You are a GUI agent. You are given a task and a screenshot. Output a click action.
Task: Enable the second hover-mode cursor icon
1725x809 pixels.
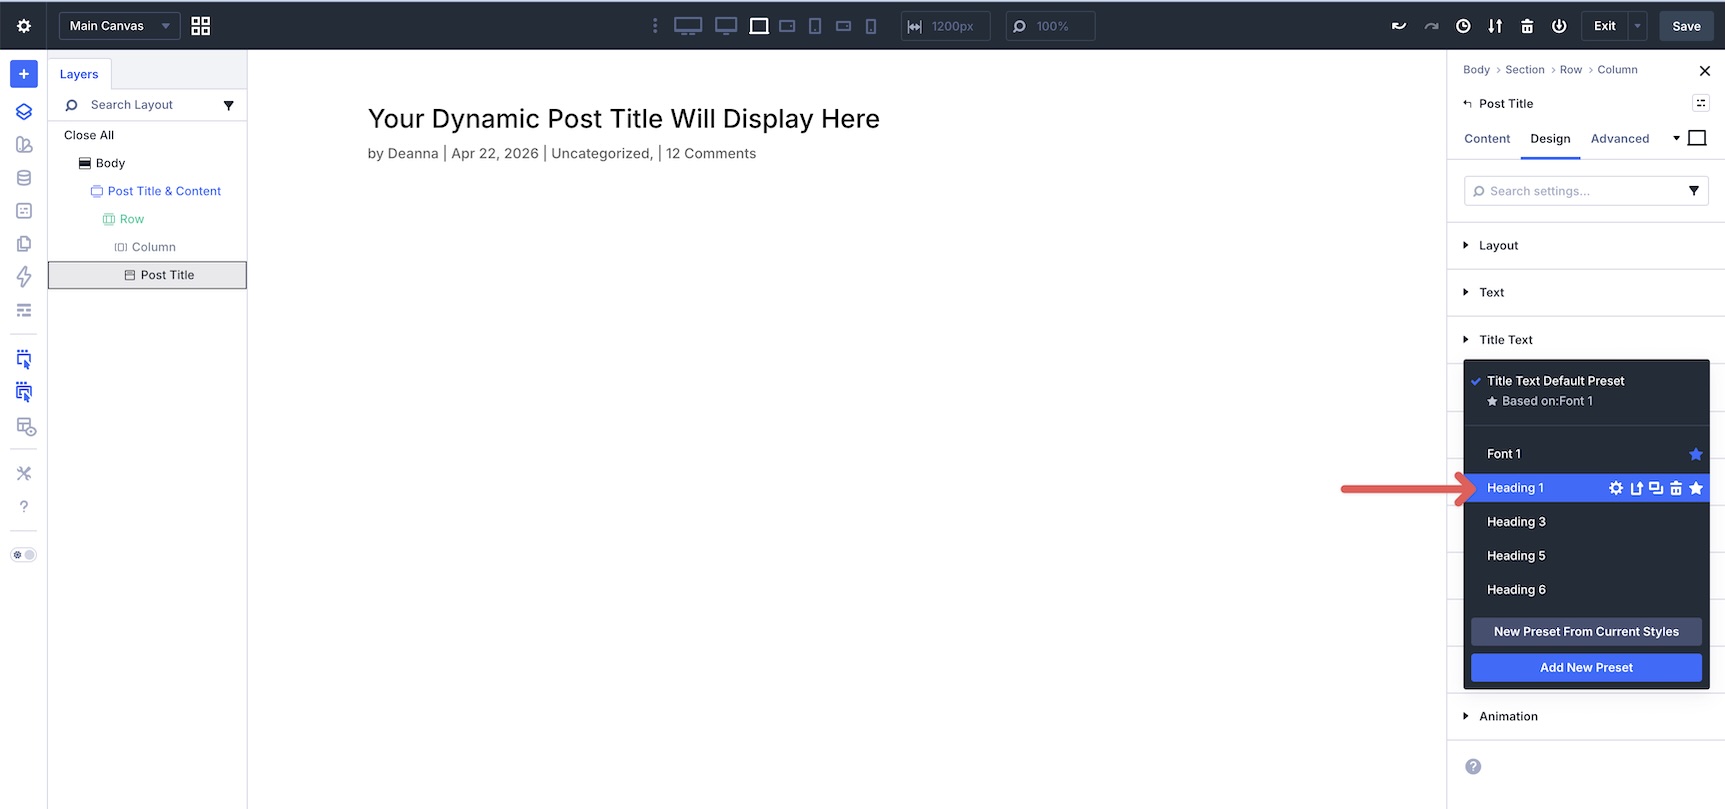24,392
